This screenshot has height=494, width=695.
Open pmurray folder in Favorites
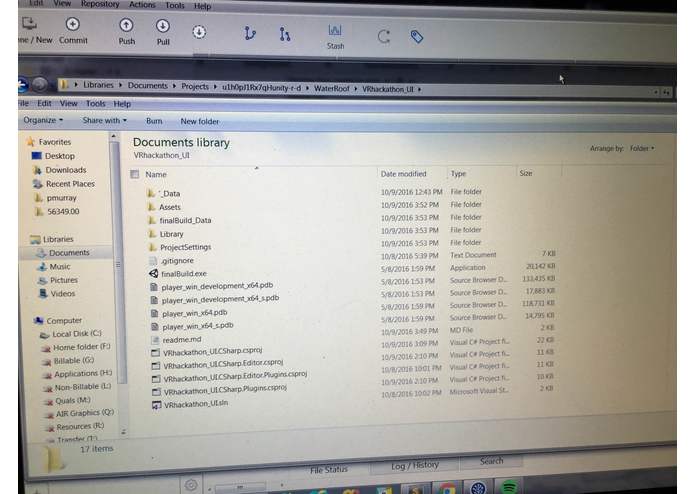pyautogui.click(x=62, y=198)
